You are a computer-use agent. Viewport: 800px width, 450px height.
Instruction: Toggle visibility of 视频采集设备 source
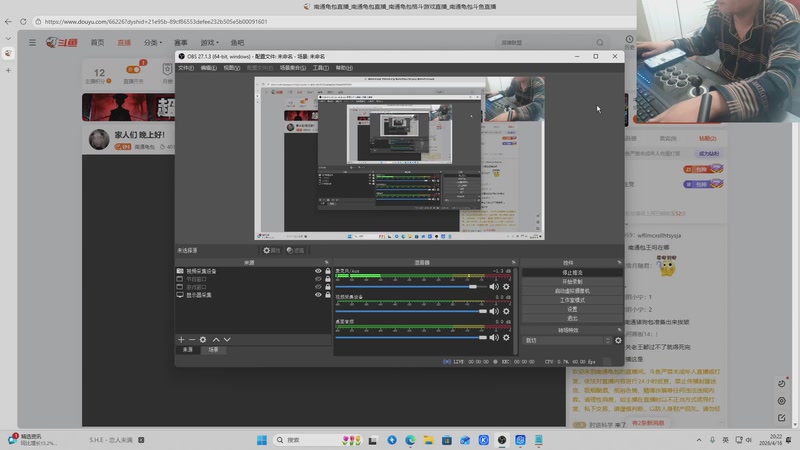pos(318,271)
